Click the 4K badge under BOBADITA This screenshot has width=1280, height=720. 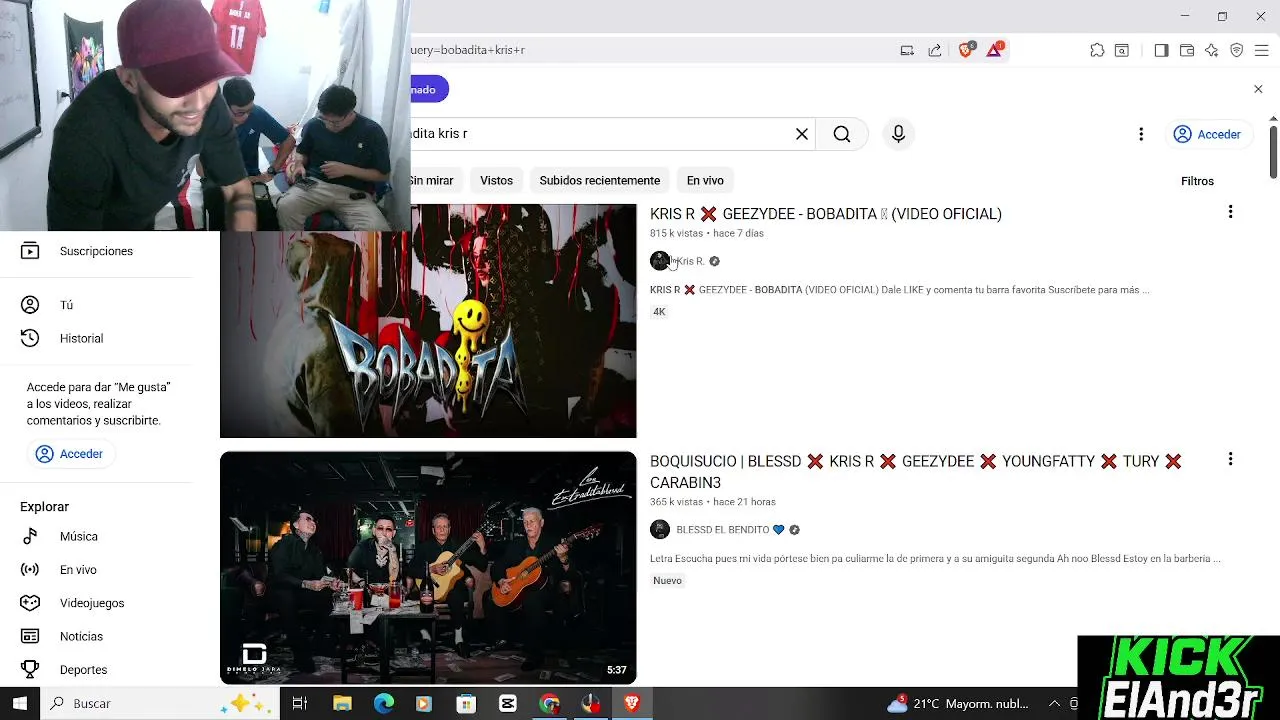[x=659, y=312]
